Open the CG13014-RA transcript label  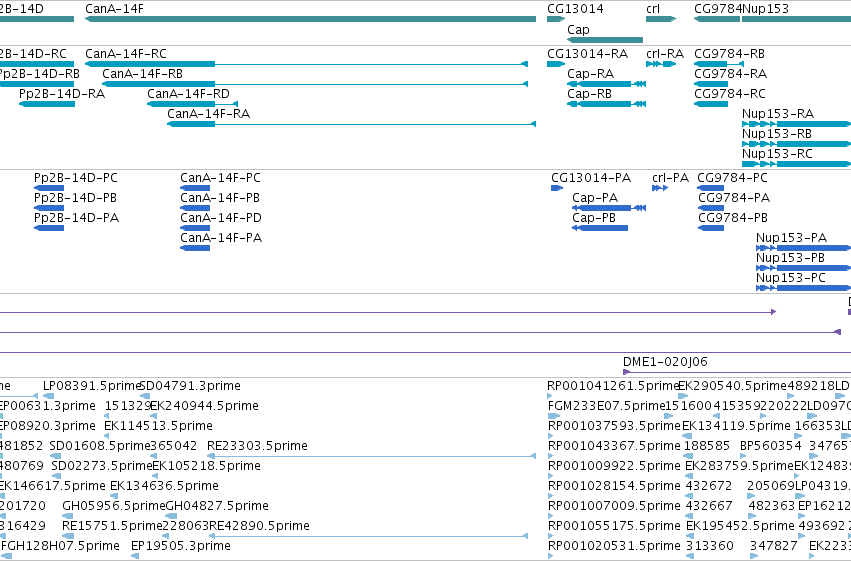(x=588, y=54)
